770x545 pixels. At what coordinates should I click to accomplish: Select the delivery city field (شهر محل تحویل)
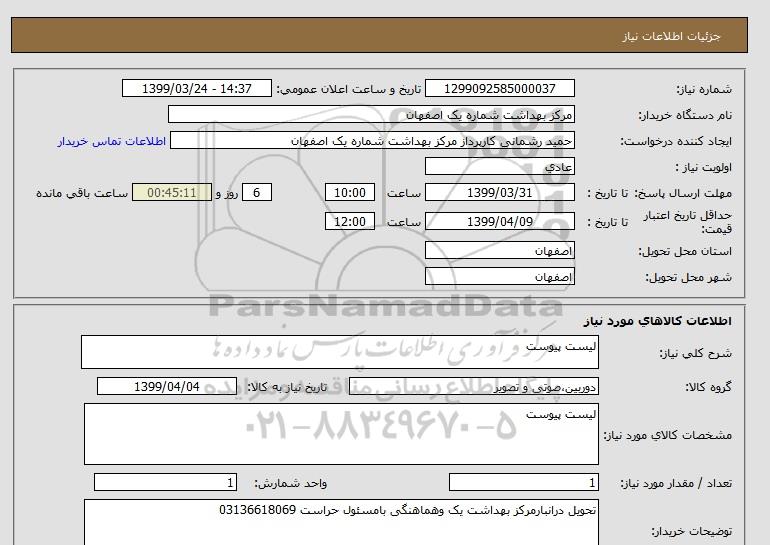(x=499, y=276)
